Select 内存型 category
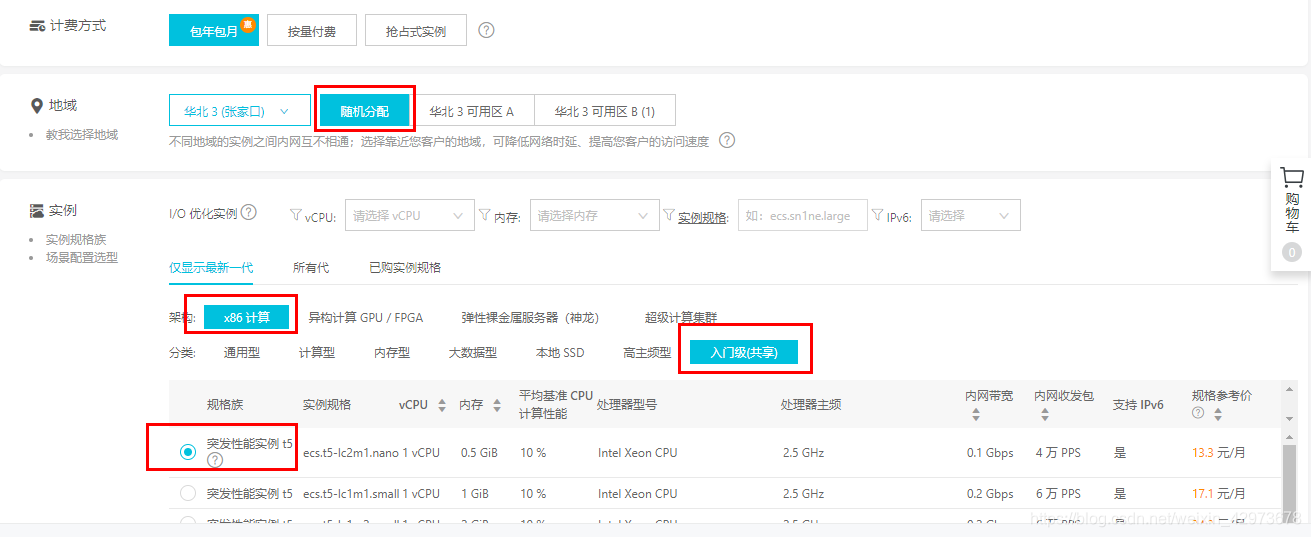 pos(392,352)
